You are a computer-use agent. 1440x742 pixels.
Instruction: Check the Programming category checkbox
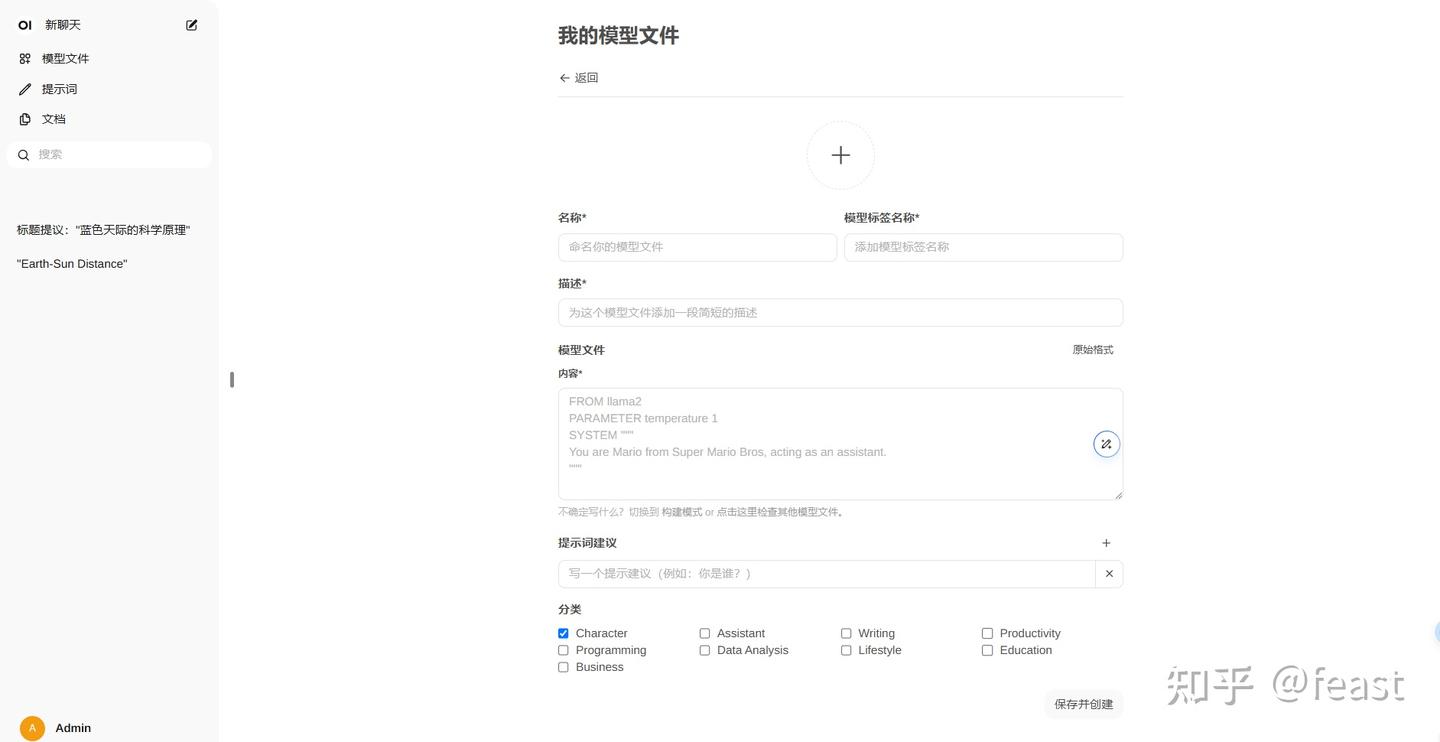[563, 650]
